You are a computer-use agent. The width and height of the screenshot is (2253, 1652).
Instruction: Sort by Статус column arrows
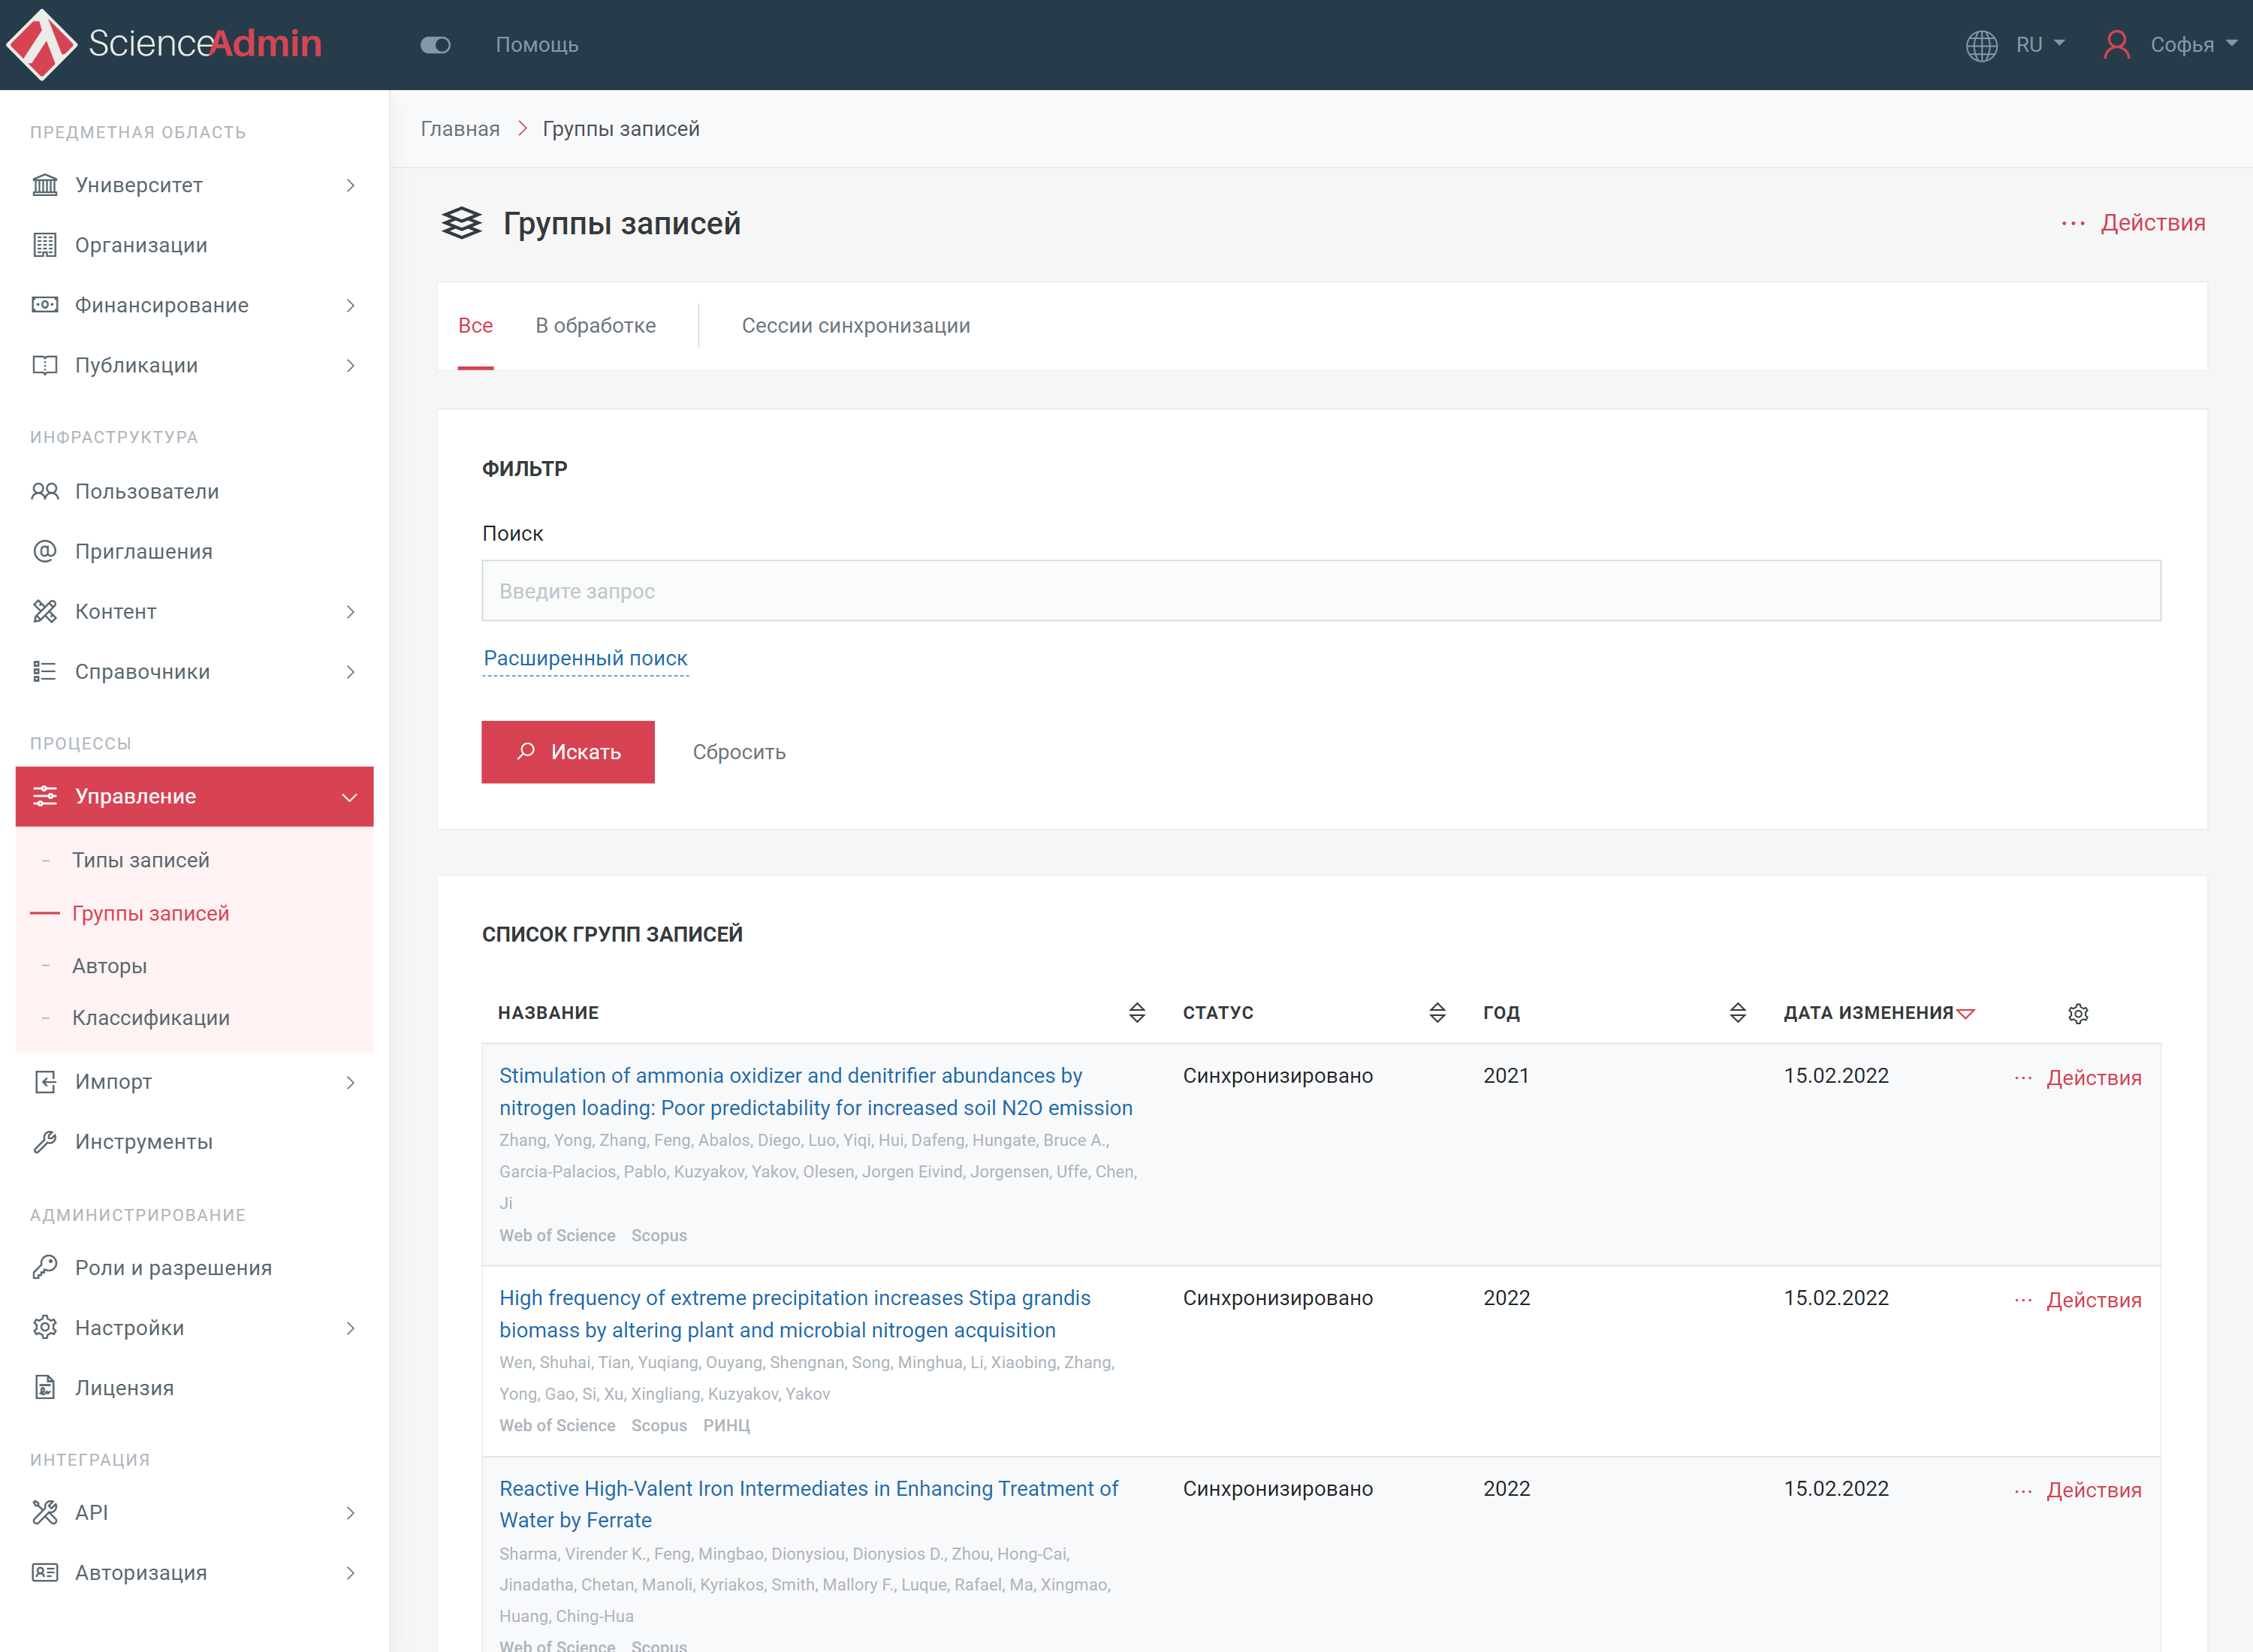tap(1436, 1013)
